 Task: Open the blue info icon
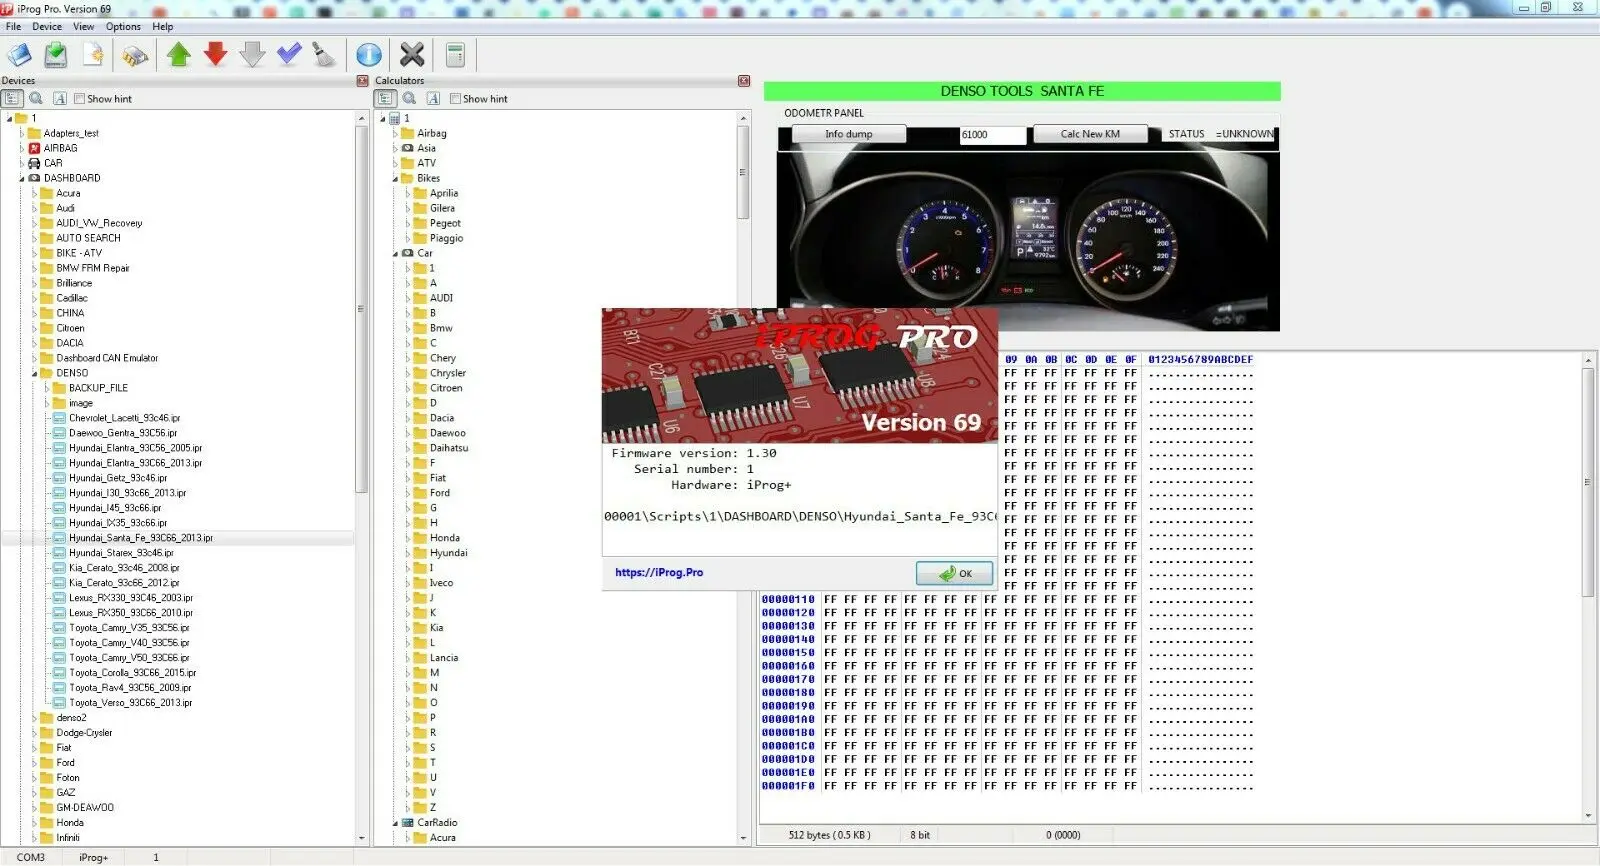pyautogui.click(x=369, y=55)
